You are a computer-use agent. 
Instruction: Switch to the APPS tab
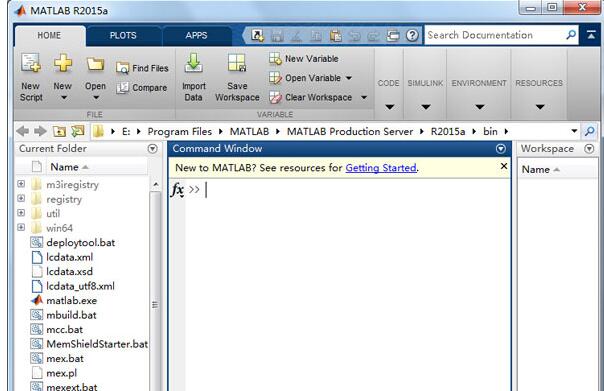196,35
